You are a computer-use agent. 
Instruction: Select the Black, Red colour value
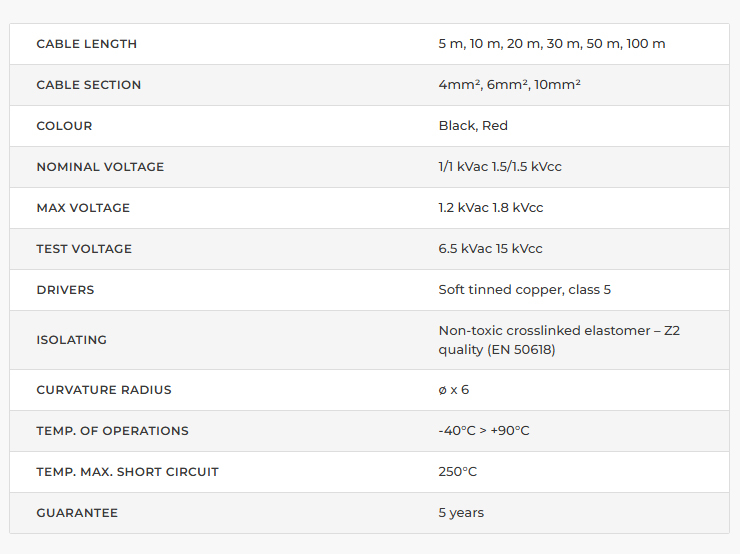point(473,126)
